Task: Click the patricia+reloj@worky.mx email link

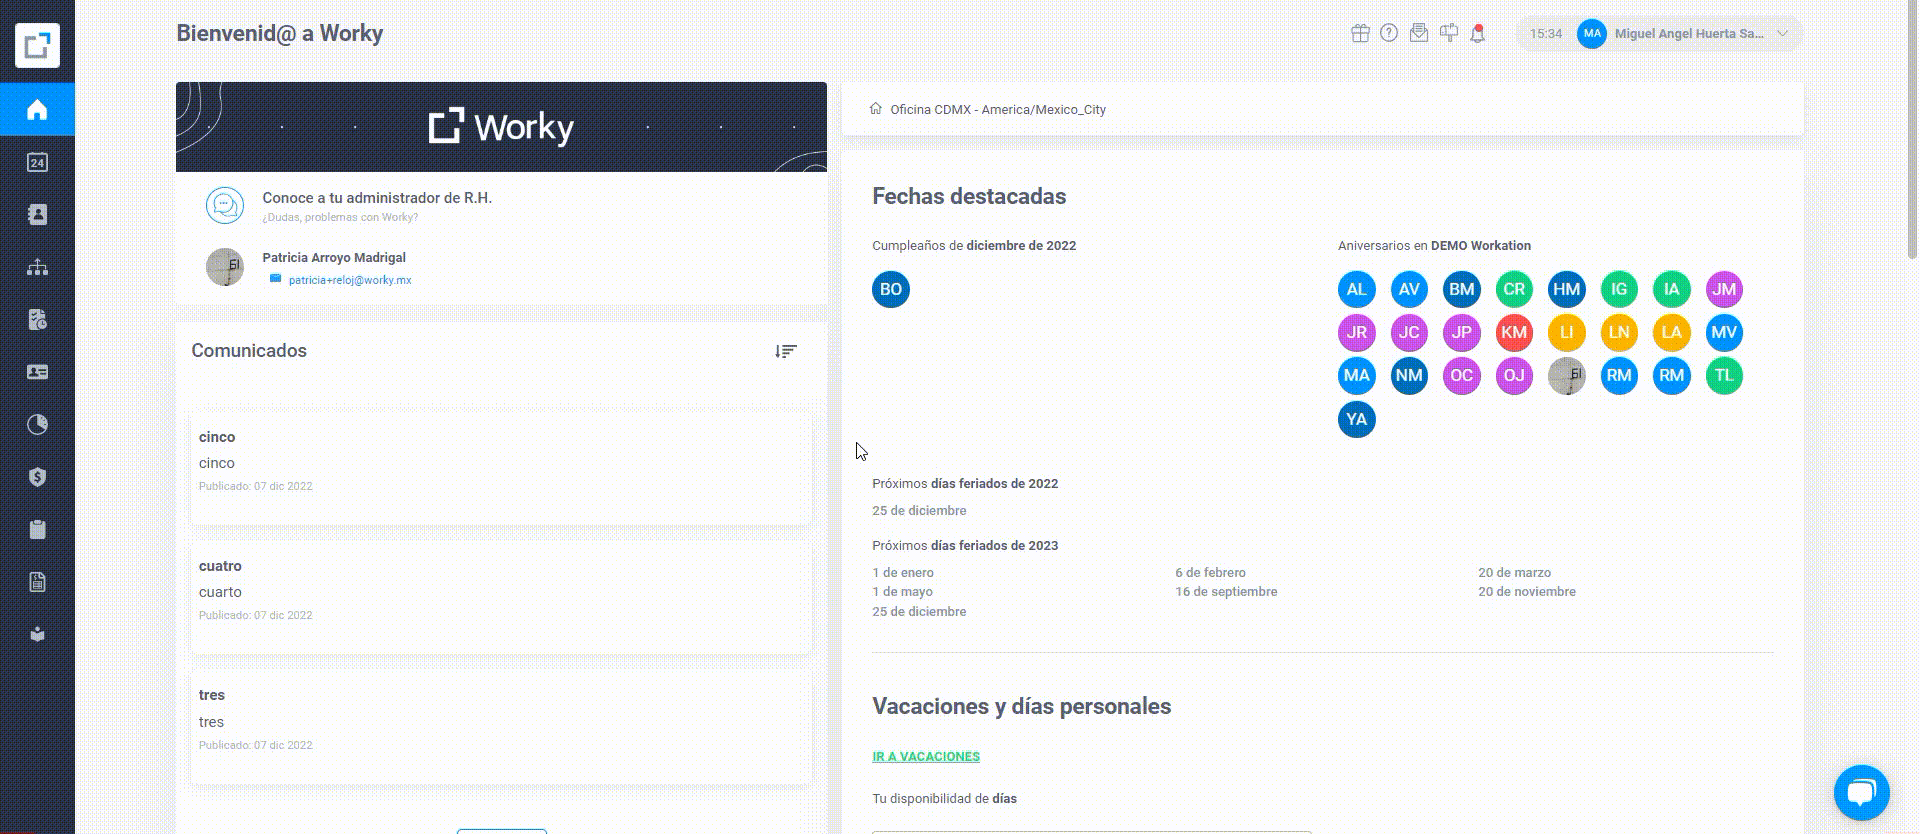Action: tap(350, 280)
